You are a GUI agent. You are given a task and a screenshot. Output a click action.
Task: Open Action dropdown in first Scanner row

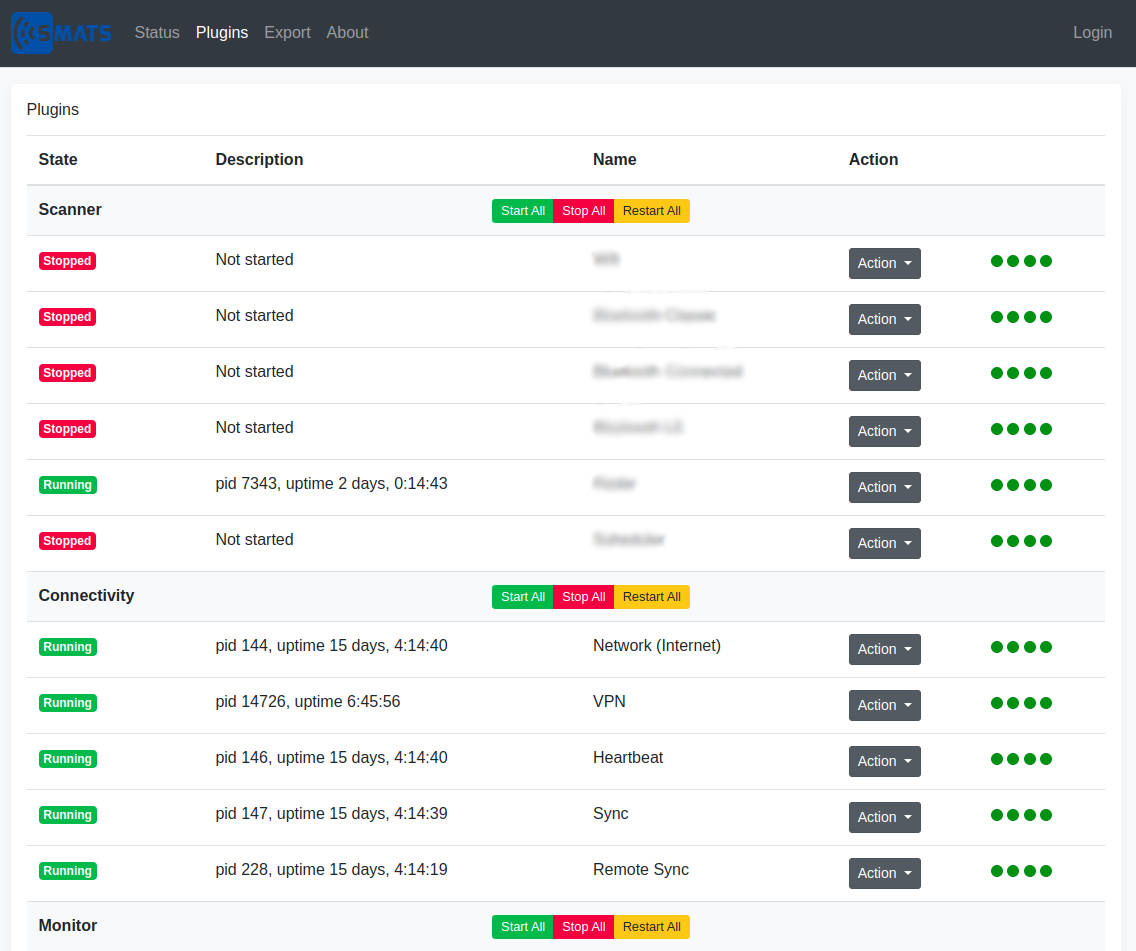(885, 264)
